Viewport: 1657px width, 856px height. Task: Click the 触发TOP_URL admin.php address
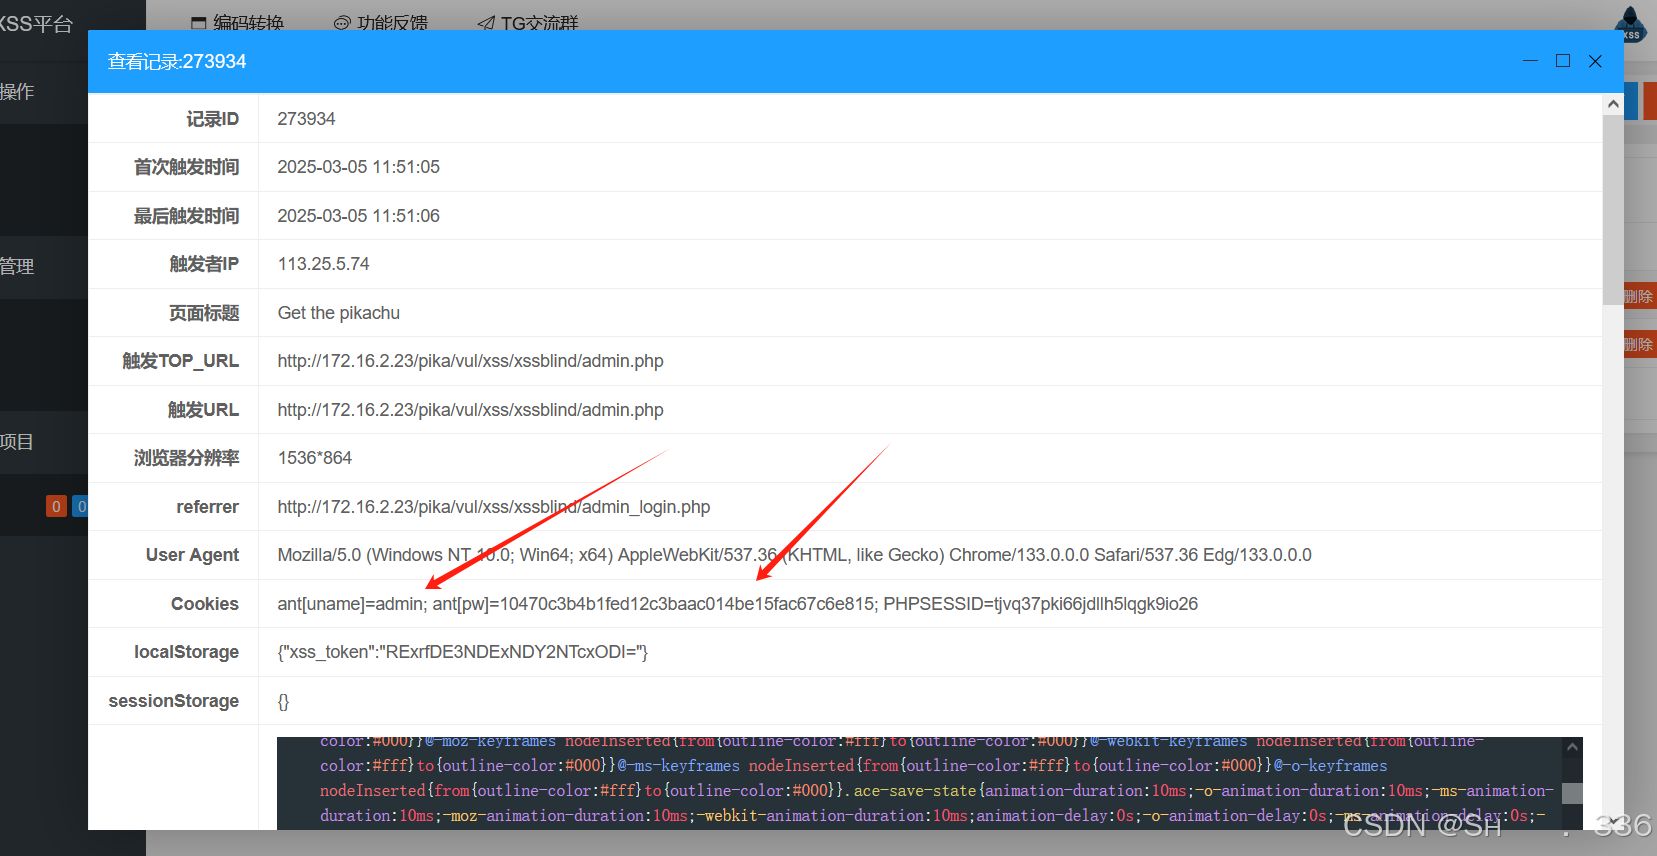click(470, 361)
